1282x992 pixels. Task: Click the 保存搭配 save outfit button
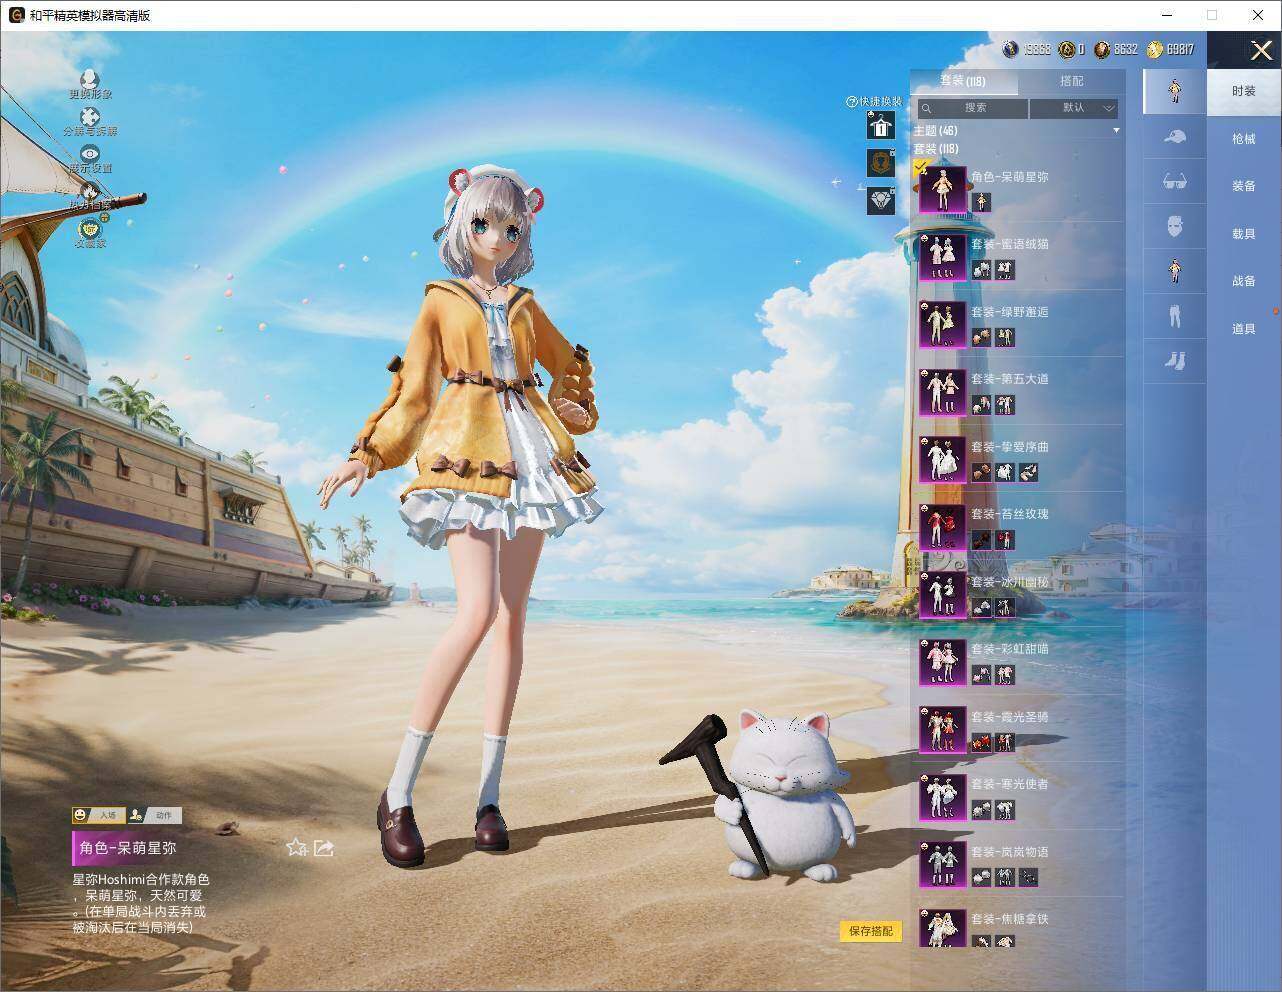871,931
